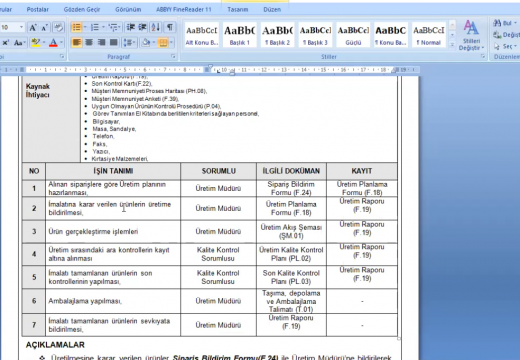Viewport: 520px width, 360px height.
Task: Apply the Güçlü style
Action: tap(353, 35)
